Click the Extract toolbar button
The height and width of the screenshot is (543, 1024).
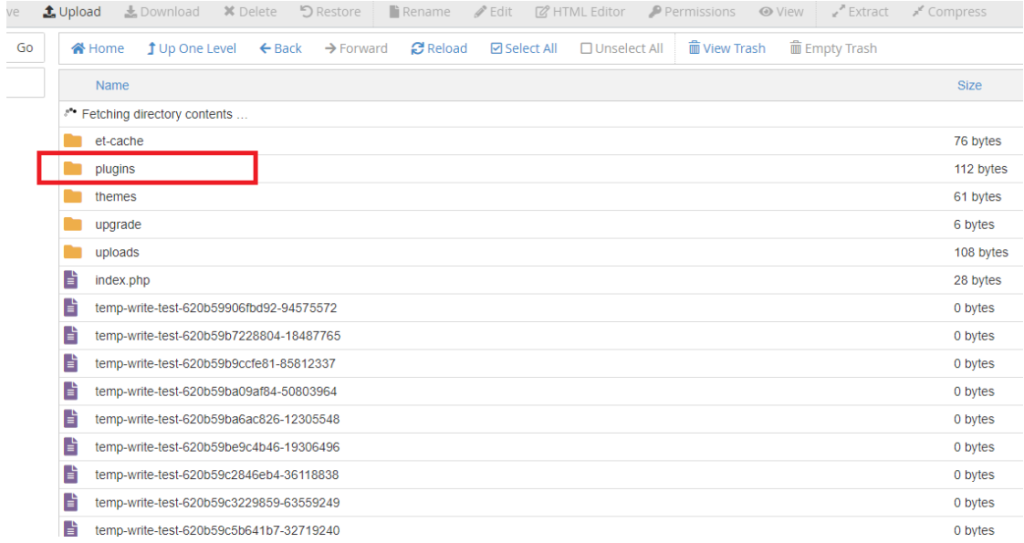pyautogui.click(x=860, y=12)
